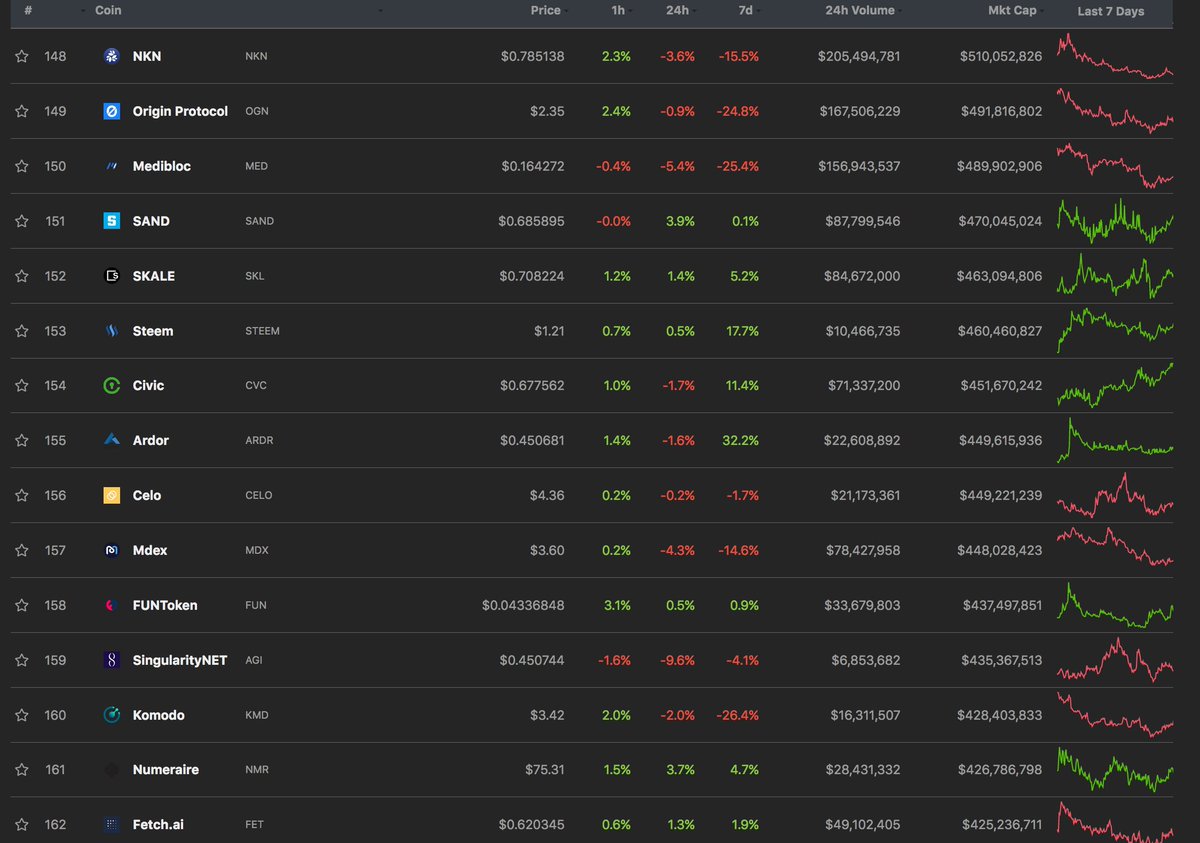Star the Celo coin
The height and width of the screenshot is (843, 1200).
click(x=22, y=495)
